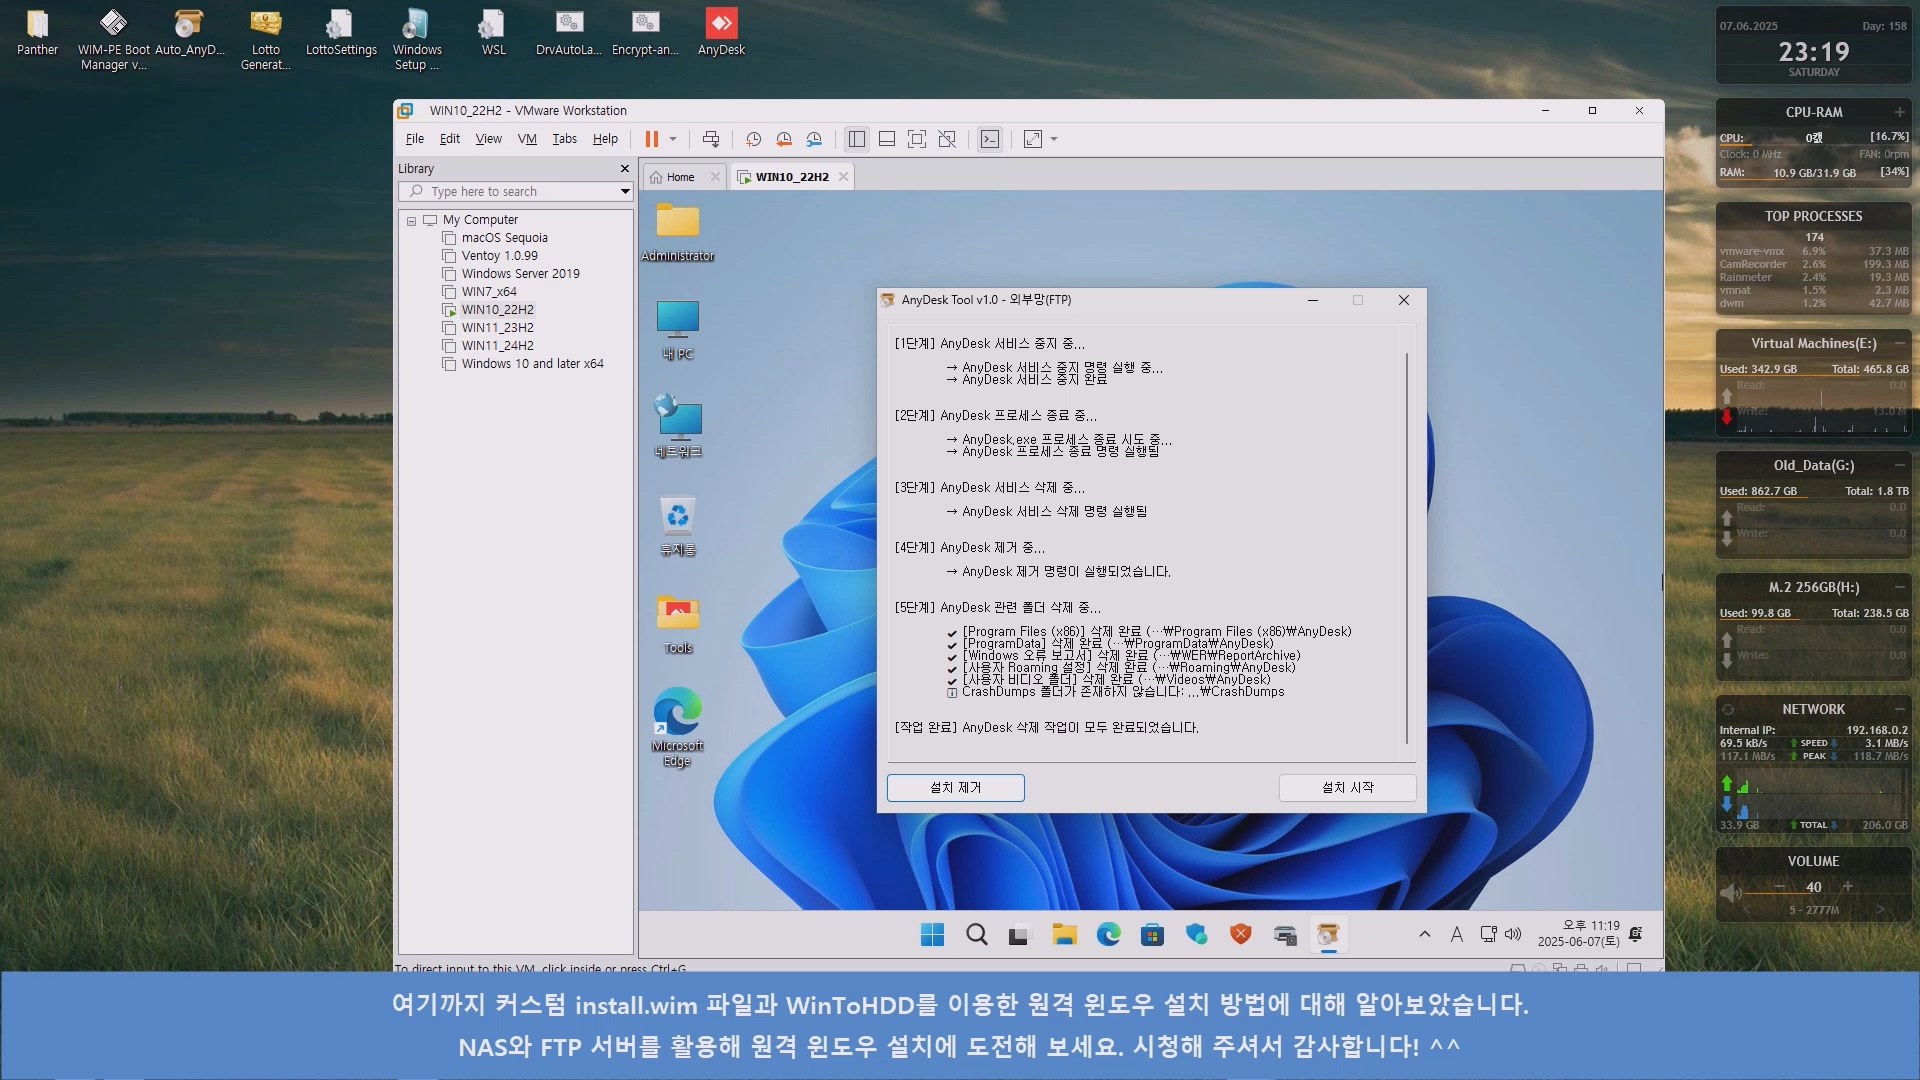Open the Help menu in VMware

click(x=605, y=139)
